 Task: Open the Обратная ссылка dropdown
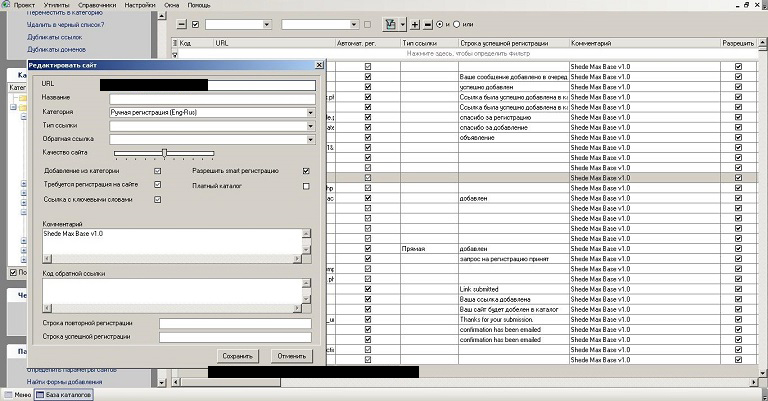[311, 139]
